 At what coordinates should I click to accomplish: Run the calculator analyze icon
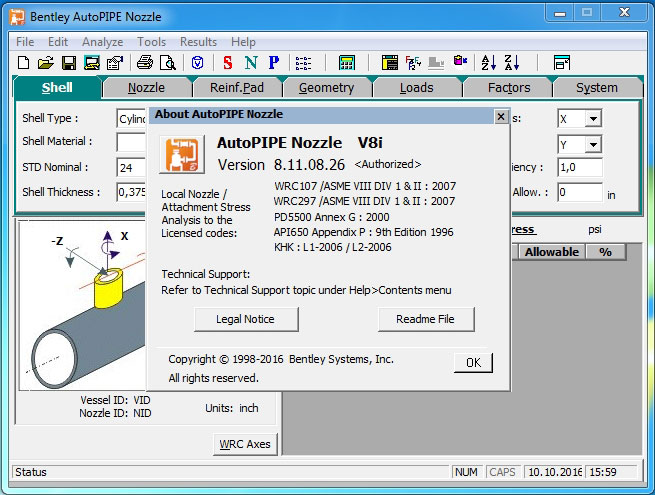347,63
